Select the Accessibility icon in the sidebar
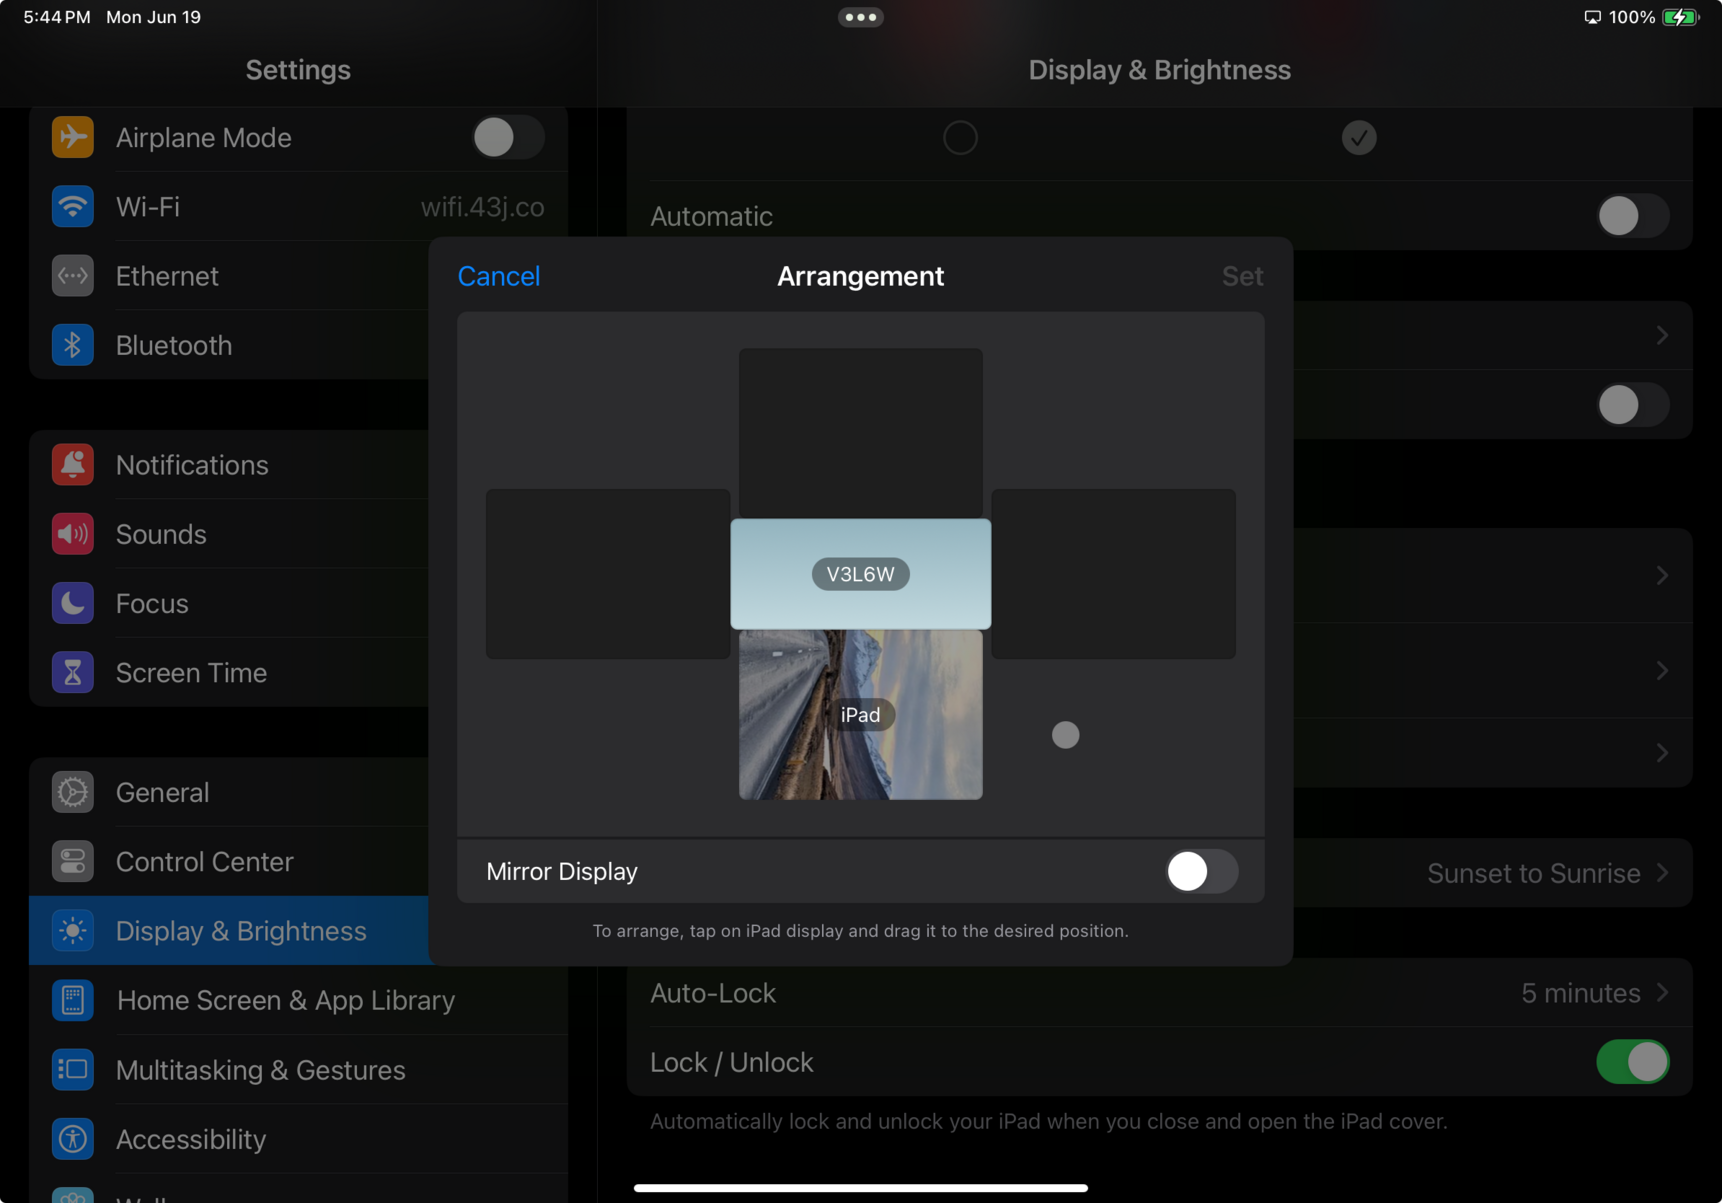Screen dimensions: 1722x1203 pos(72,1139)
